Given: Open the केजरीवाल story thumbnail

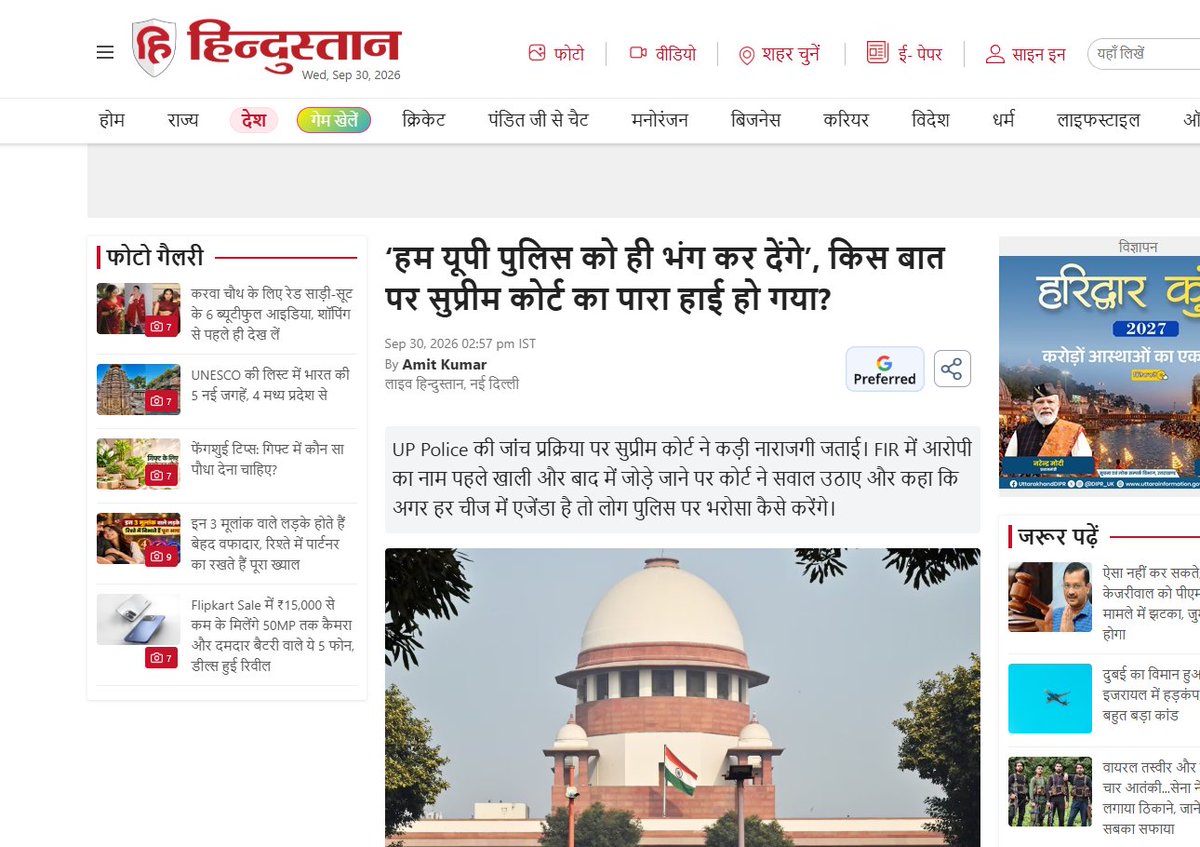Looking at the screenshot, I should [x=1050, y=597].
